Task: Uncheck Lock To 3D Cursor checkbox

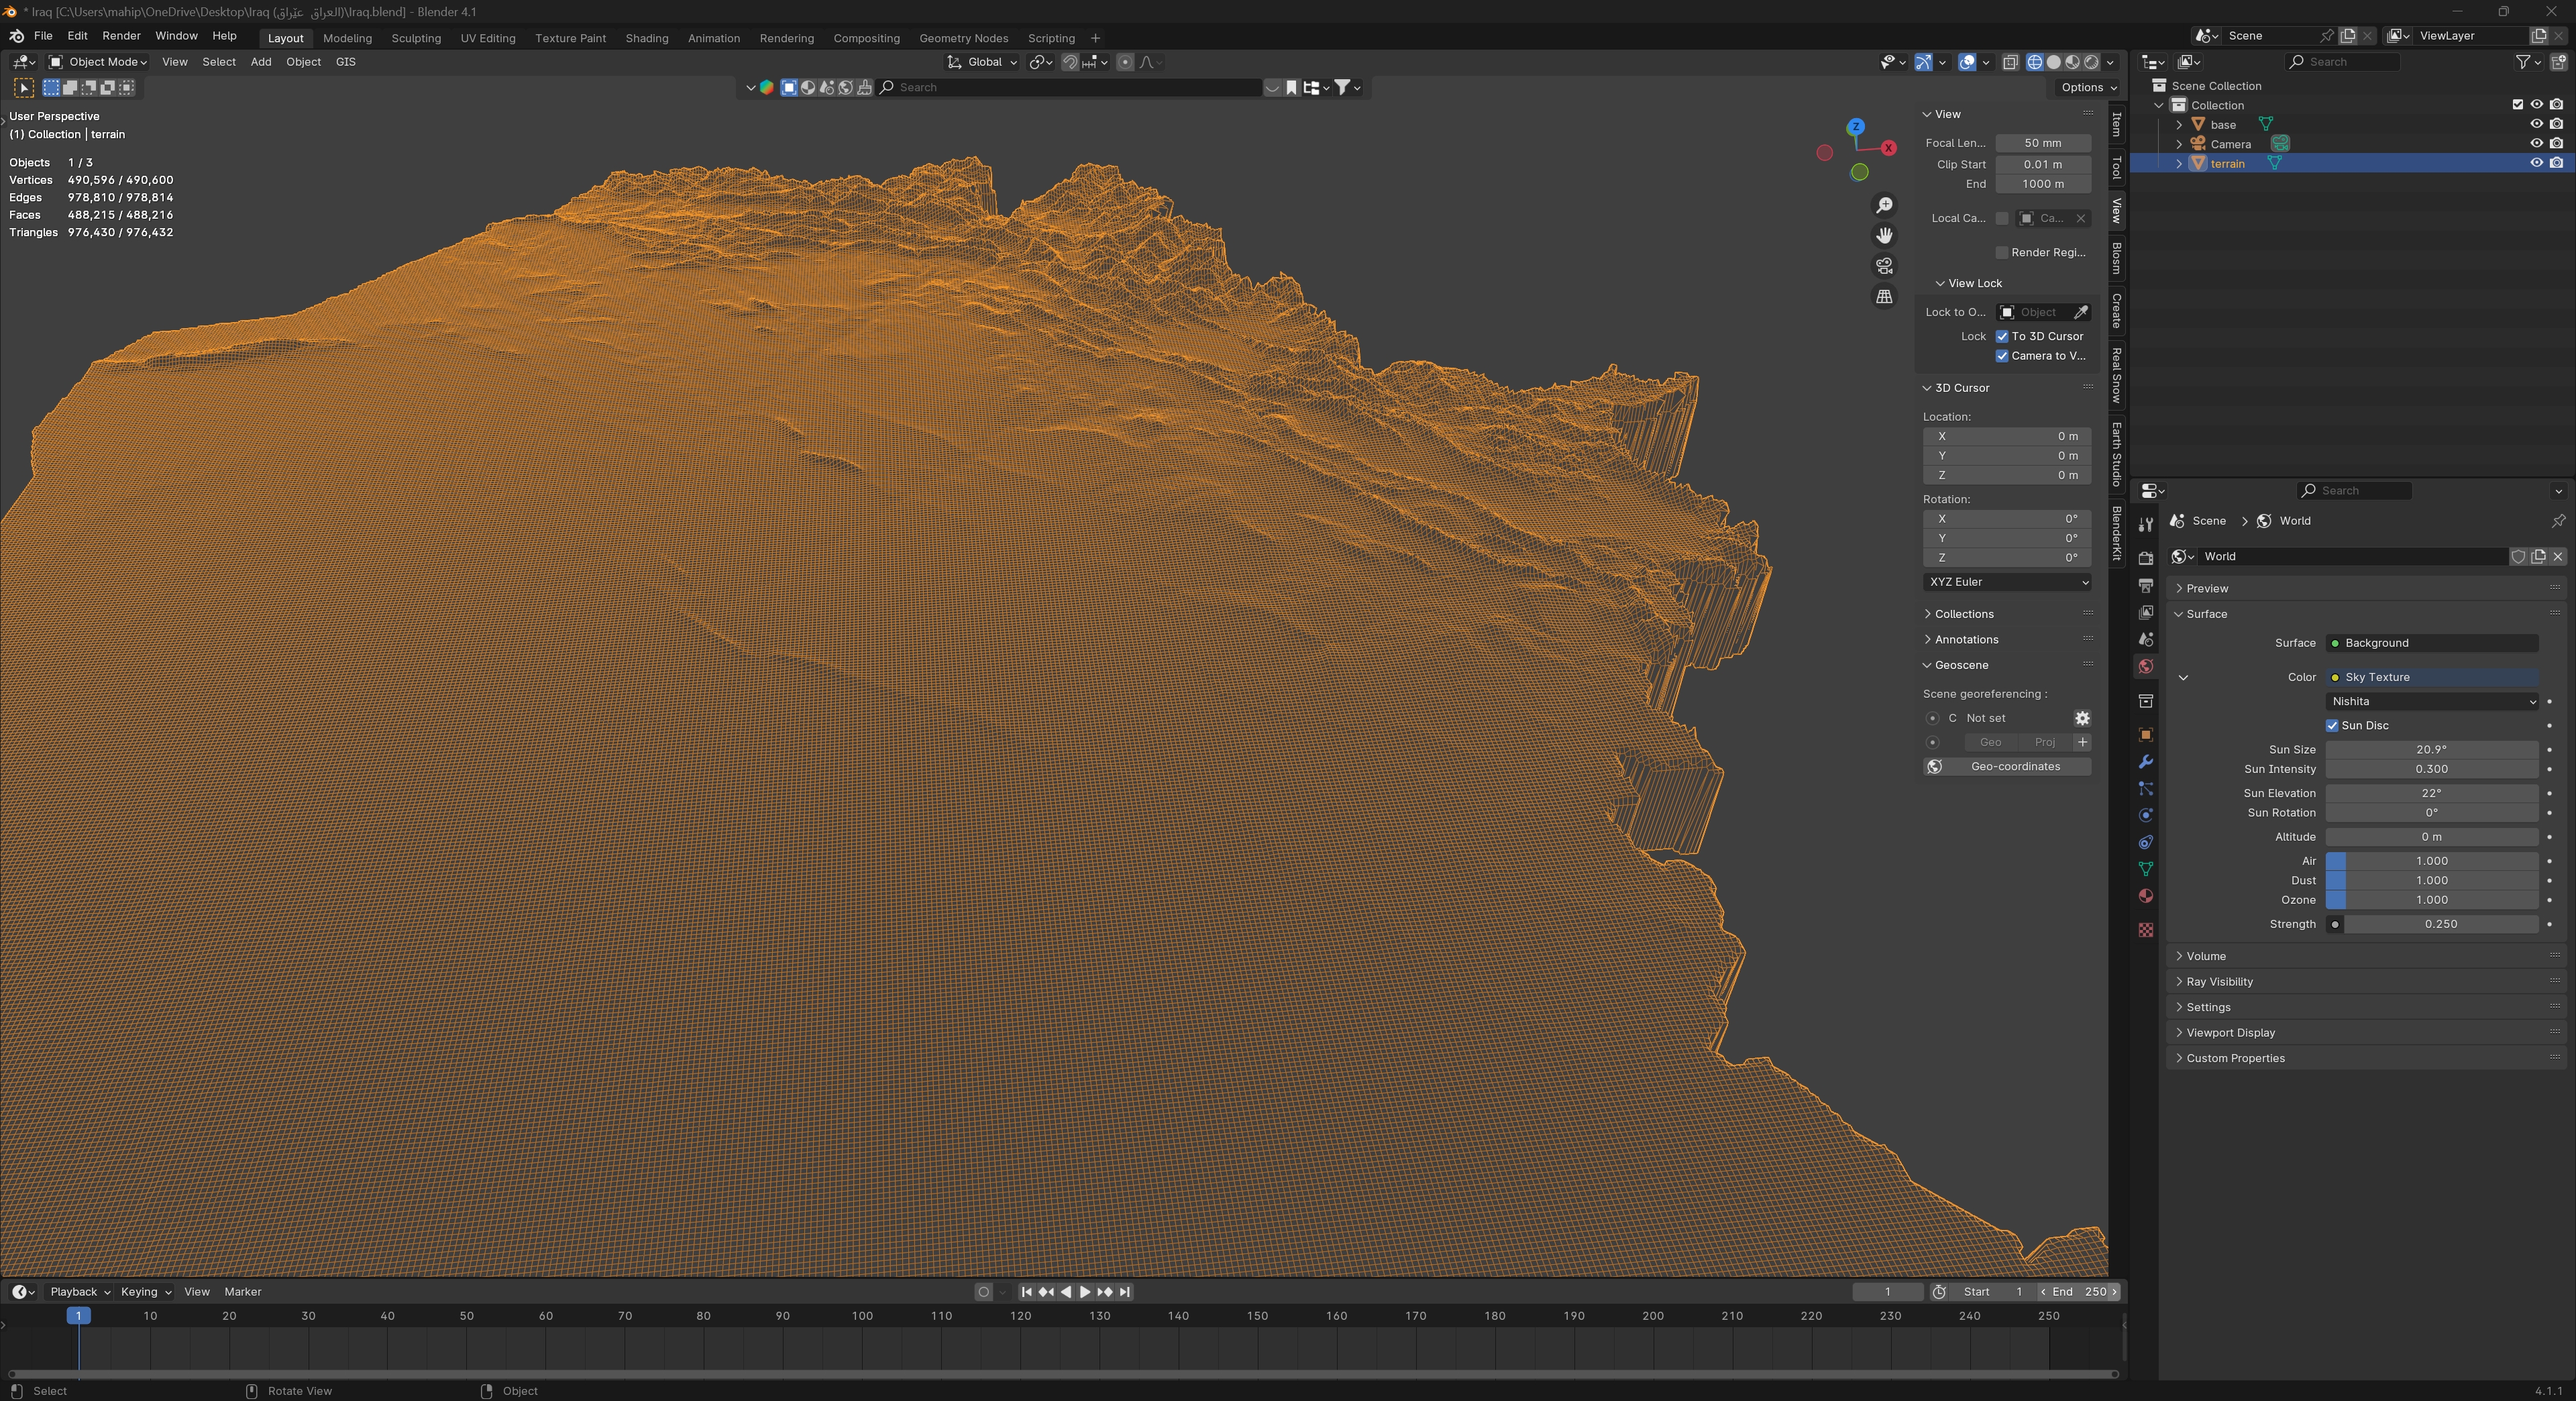Action: (2002, 336)
